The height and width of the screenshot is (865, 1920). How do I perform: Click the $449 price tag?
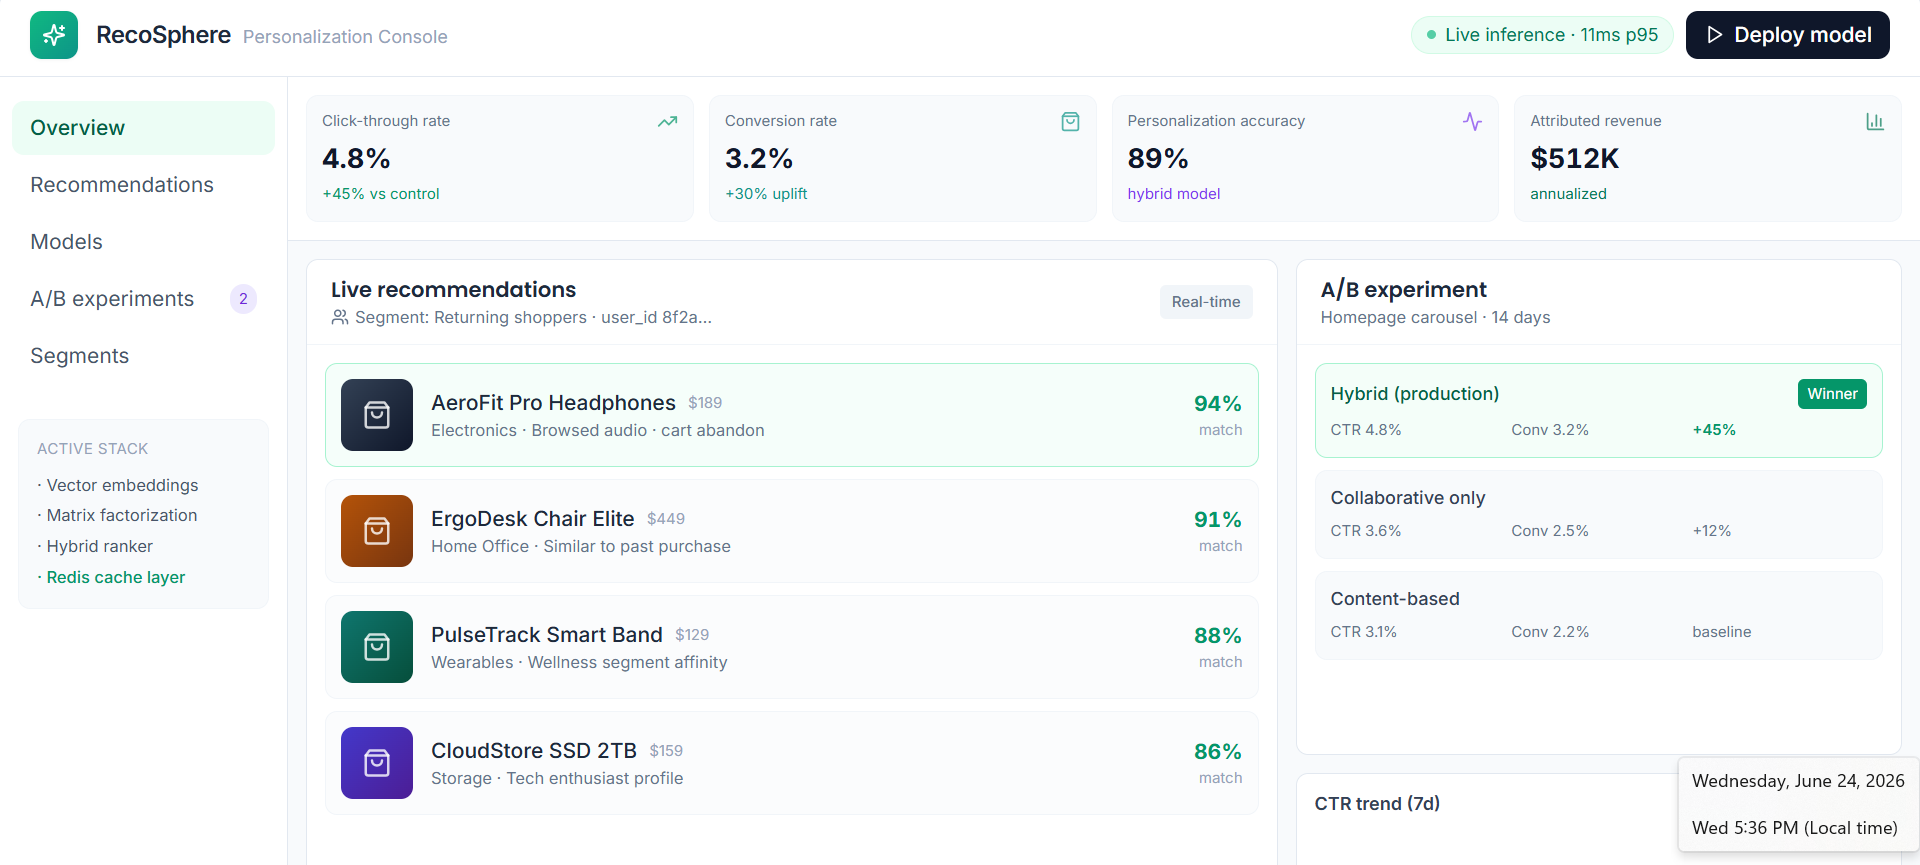tap(666, 519)
